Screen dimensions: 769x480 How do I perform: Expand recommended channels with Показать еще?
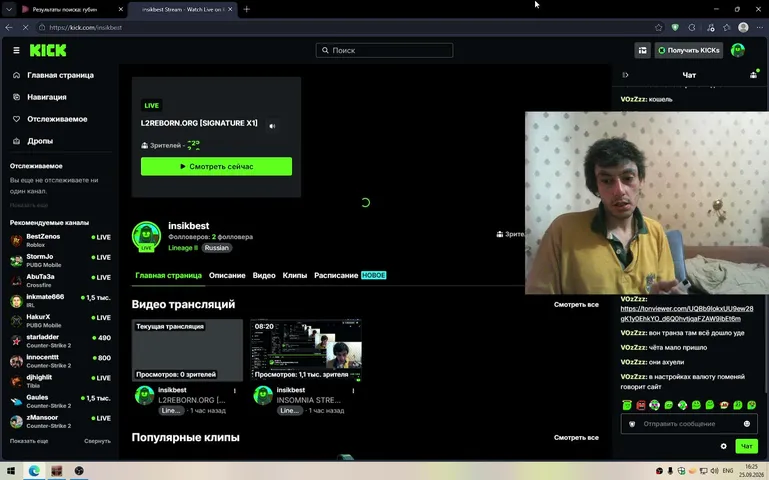[x=29, y=441]
